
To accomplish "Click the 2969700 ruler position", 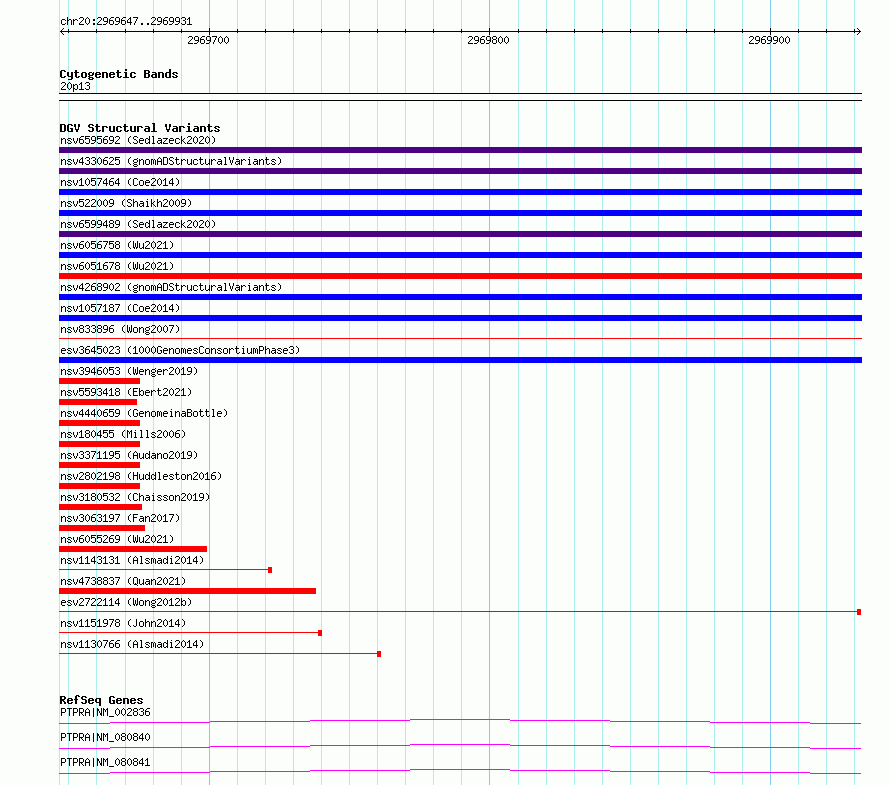I will pyautogui.click(x=208, y=40).
